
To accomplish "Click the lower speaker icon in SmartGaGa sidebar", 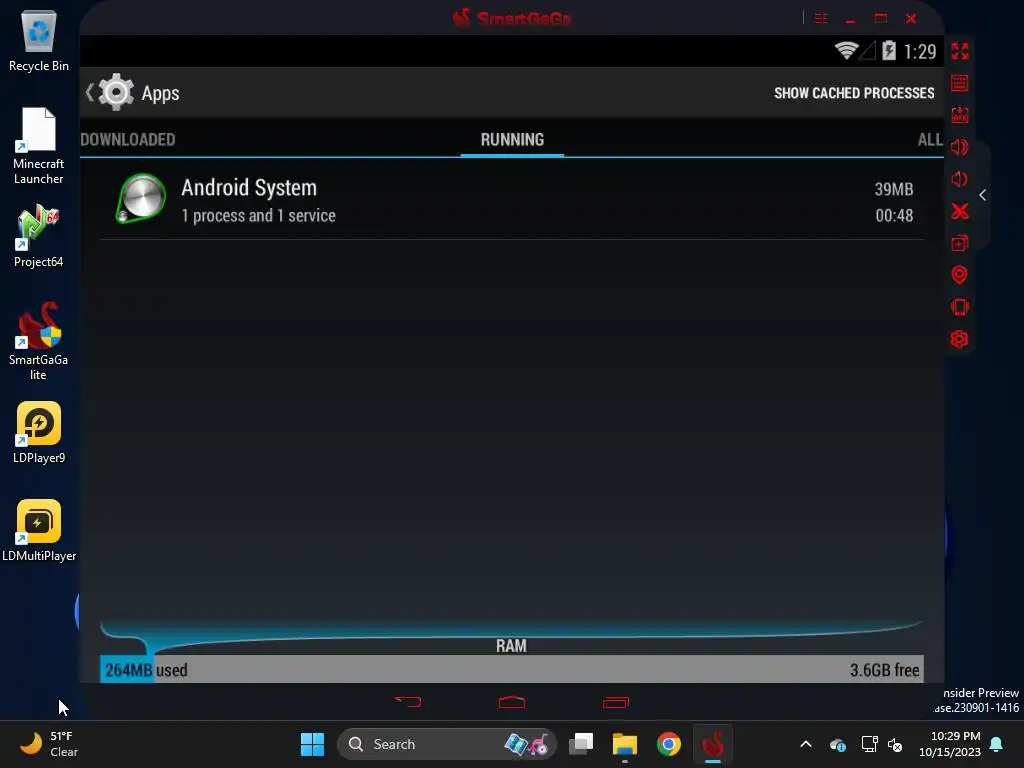I will pos(959,179).
